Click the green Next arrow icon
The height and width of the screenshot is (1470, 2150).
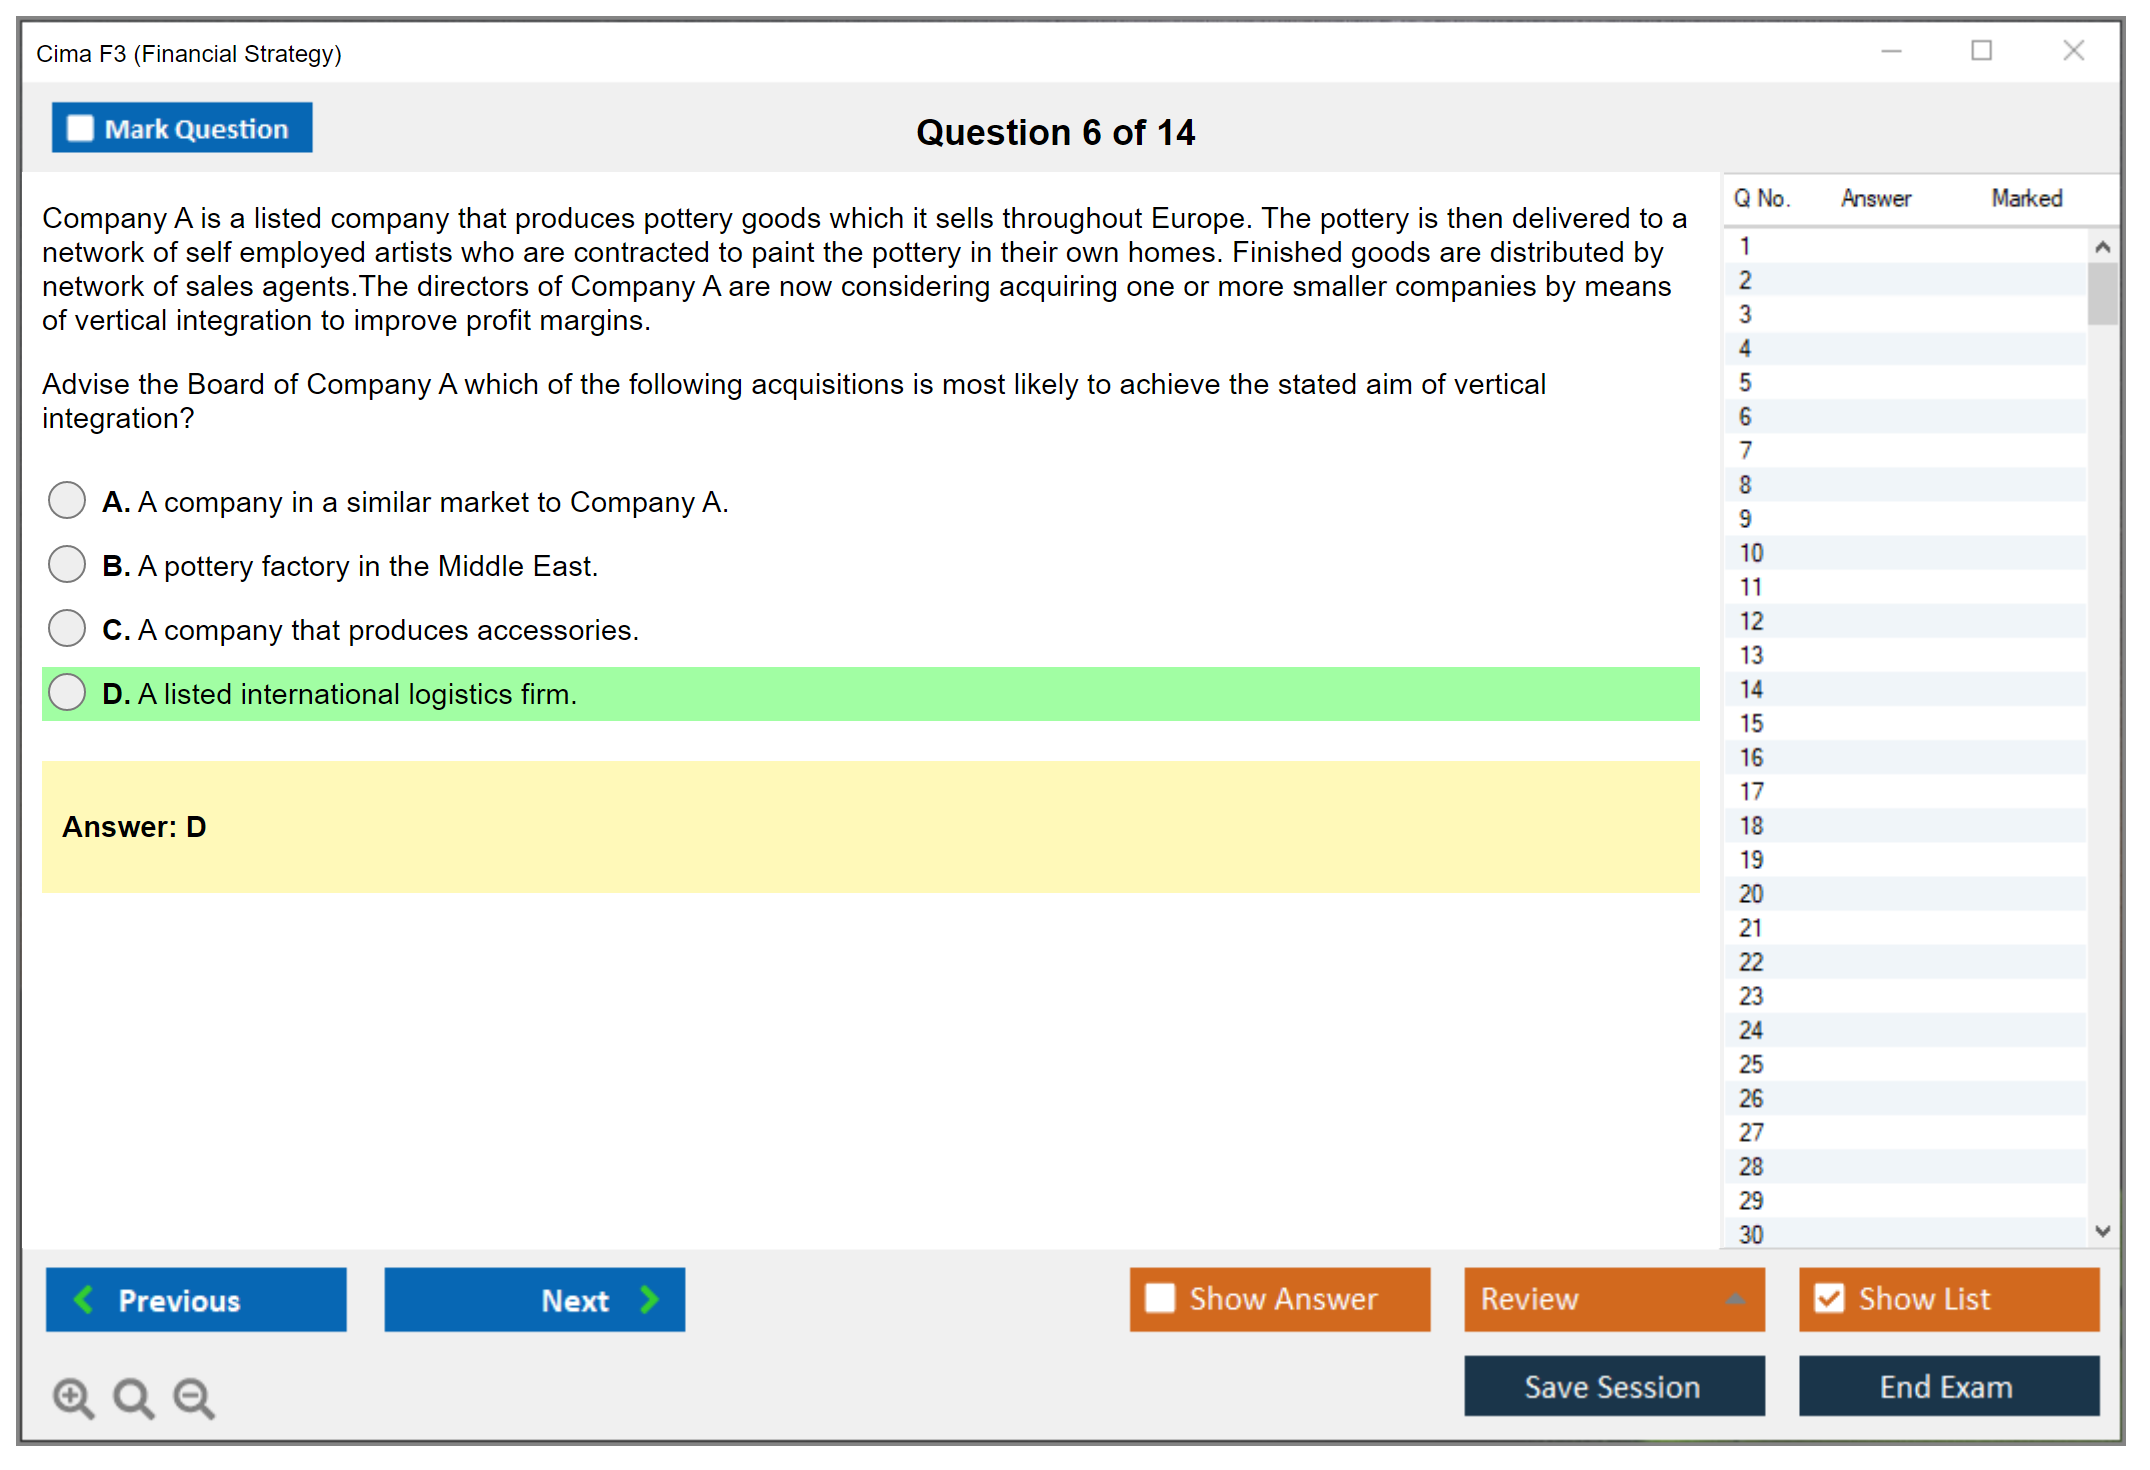pyautogui.click(x=650, y=1299)
